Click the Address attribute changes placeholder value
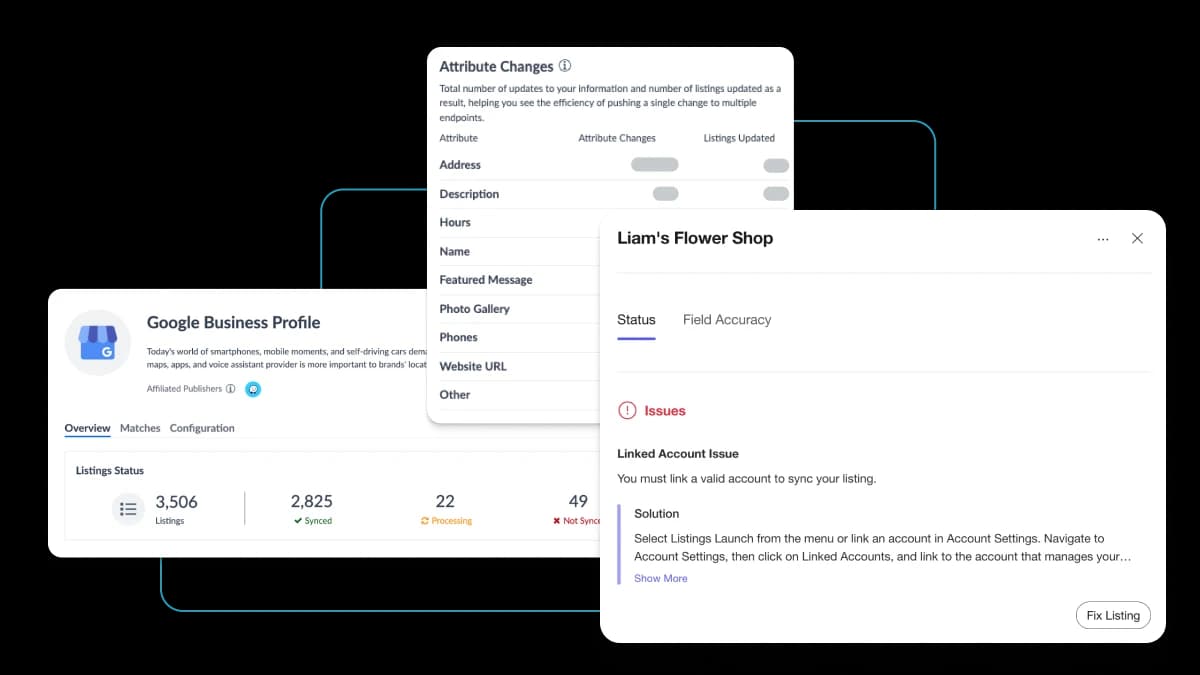The image size is (1200, 675). [655, 165]
